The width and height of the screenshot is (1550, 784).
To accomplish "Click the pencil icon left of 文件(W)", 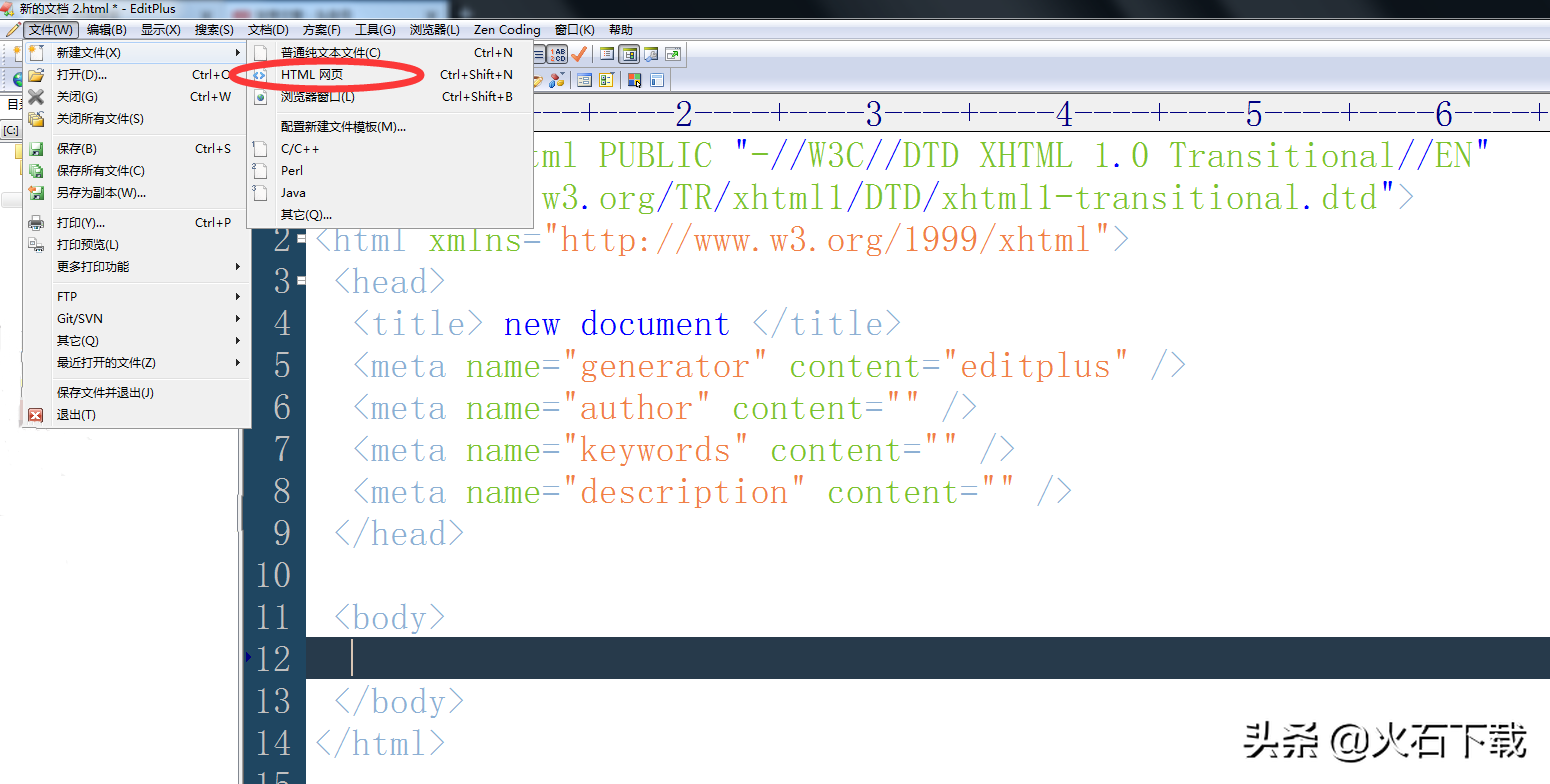I will click(12, 30).
